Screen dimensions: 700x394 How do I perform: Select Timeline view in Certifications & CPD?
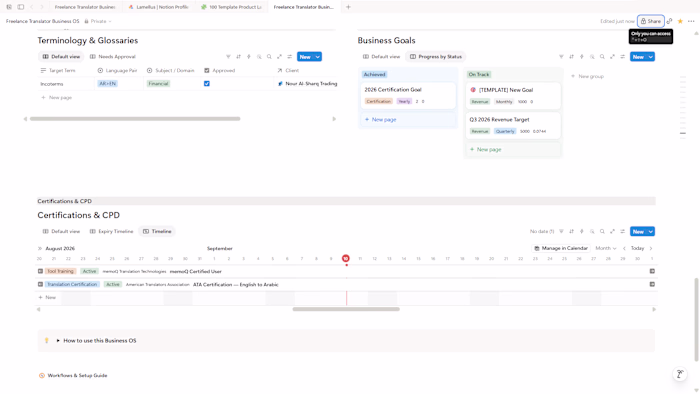click(x=157, y=231)
